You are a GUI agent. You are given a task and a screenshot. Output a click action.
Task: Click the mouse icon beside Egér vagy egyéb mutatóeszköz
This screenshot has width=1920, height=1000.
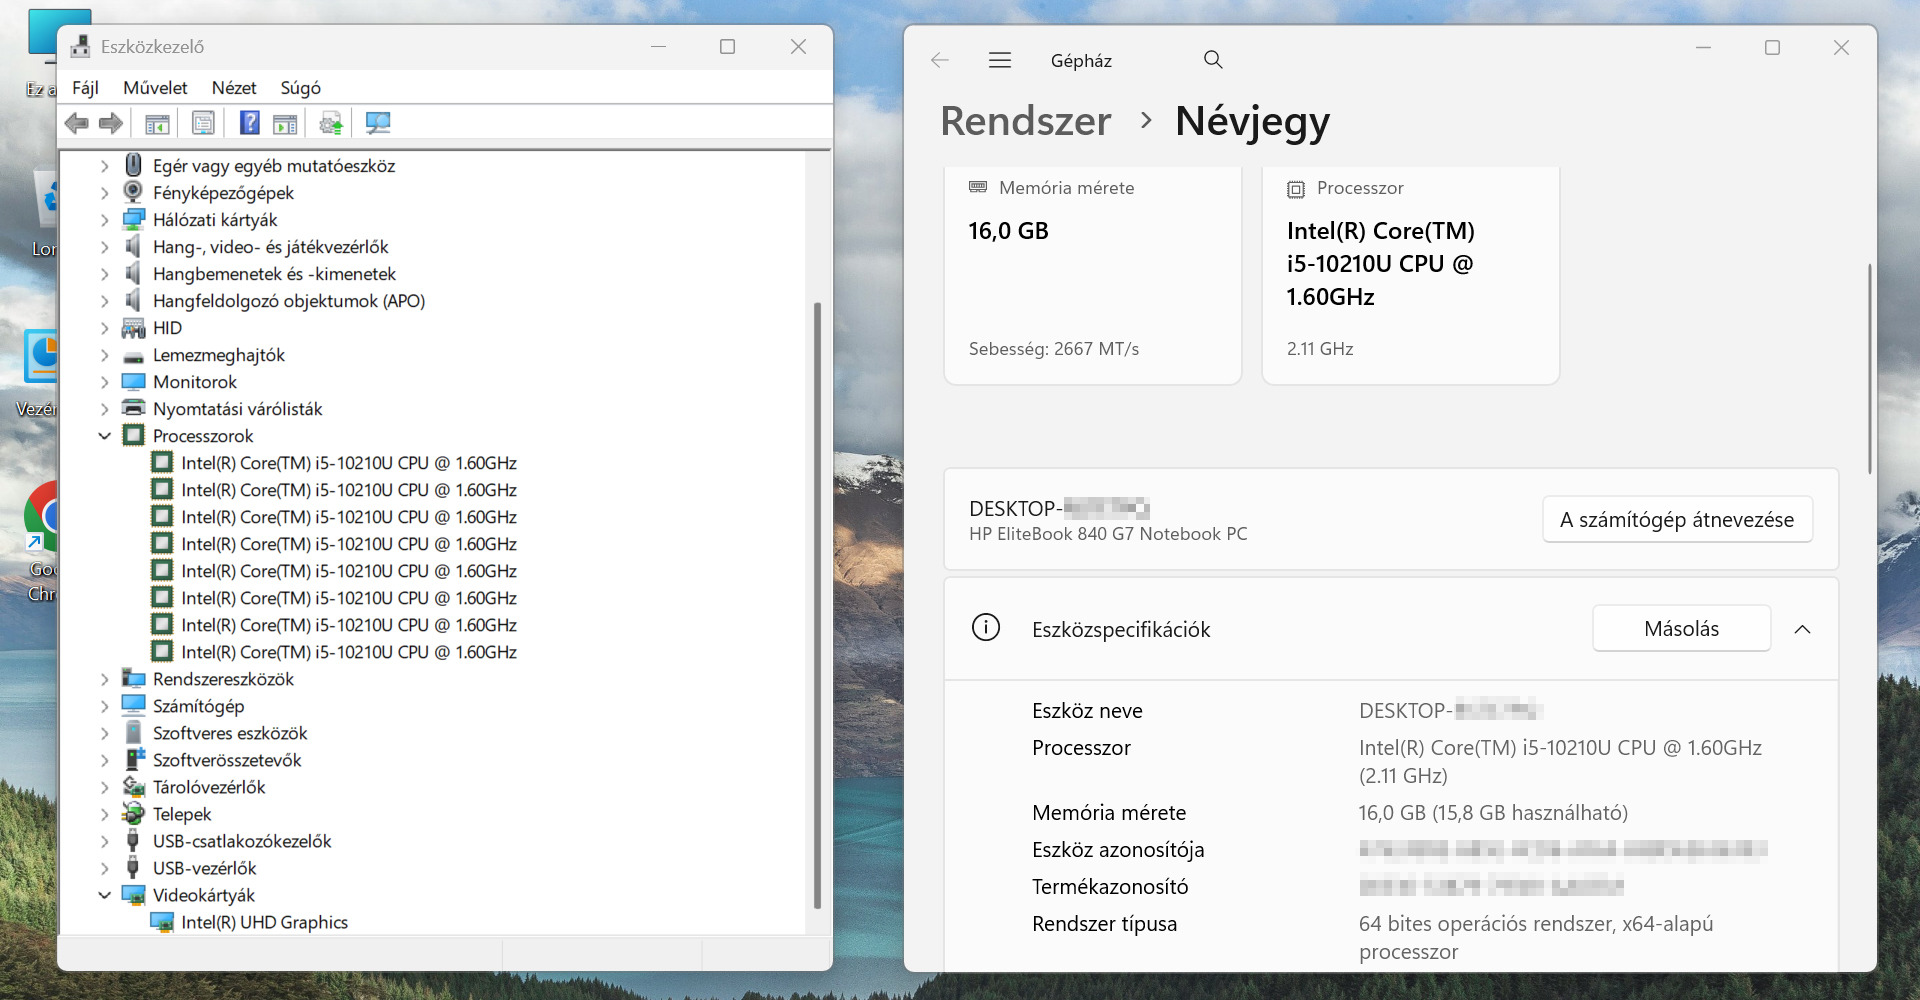point(133,165)
